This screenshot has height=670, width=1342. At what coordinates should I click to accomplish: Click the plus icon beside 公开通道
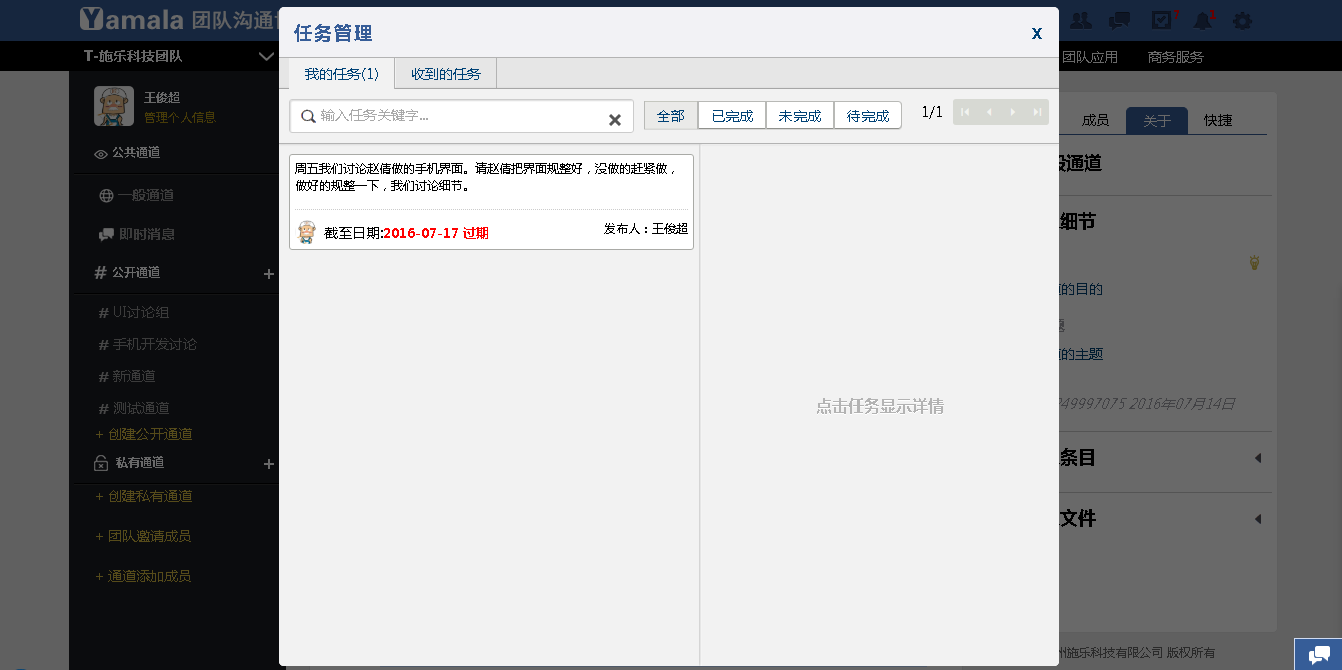[268, 273]
